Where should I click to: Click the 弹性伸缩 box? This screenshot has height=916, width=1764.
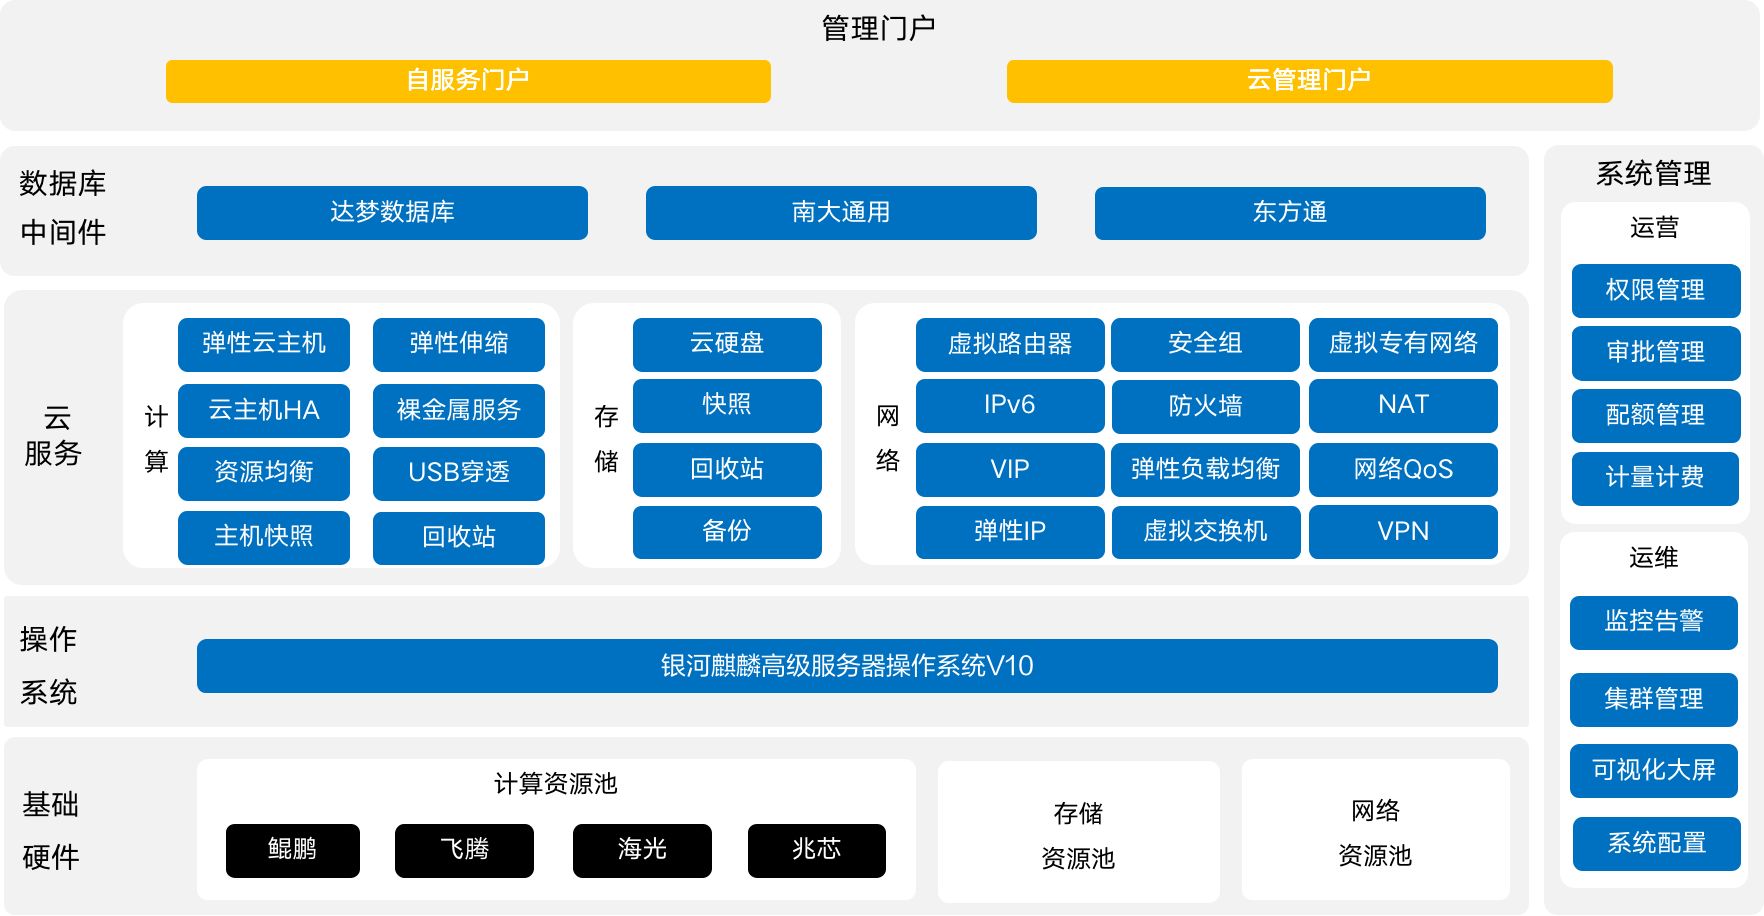(459, 344)
